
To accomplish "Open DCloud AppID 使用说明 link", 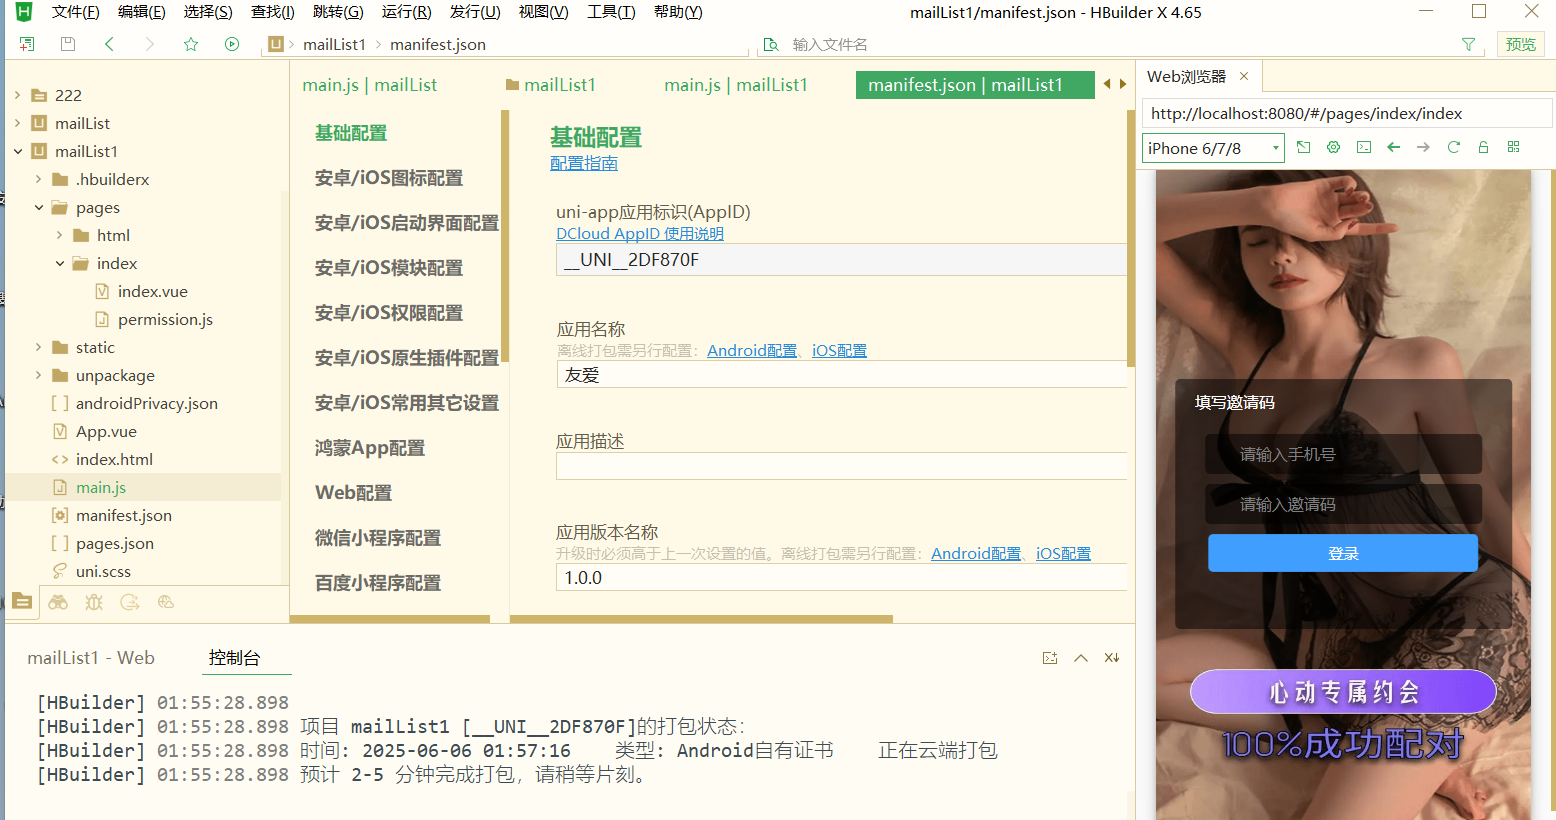I will [x=640, y=233].
